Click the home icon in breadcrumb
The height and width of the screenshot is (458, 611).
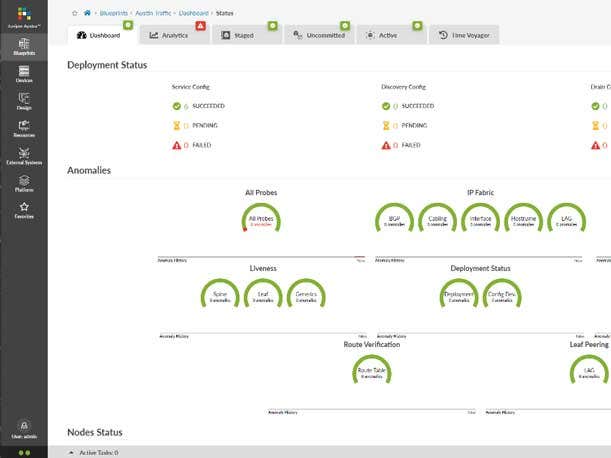tap(88, 13)
